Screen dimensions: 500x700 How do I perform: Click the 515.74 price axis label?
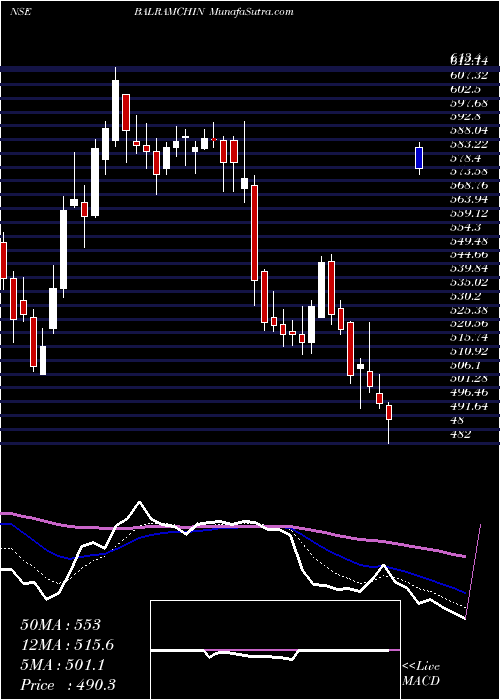[469, 338]
